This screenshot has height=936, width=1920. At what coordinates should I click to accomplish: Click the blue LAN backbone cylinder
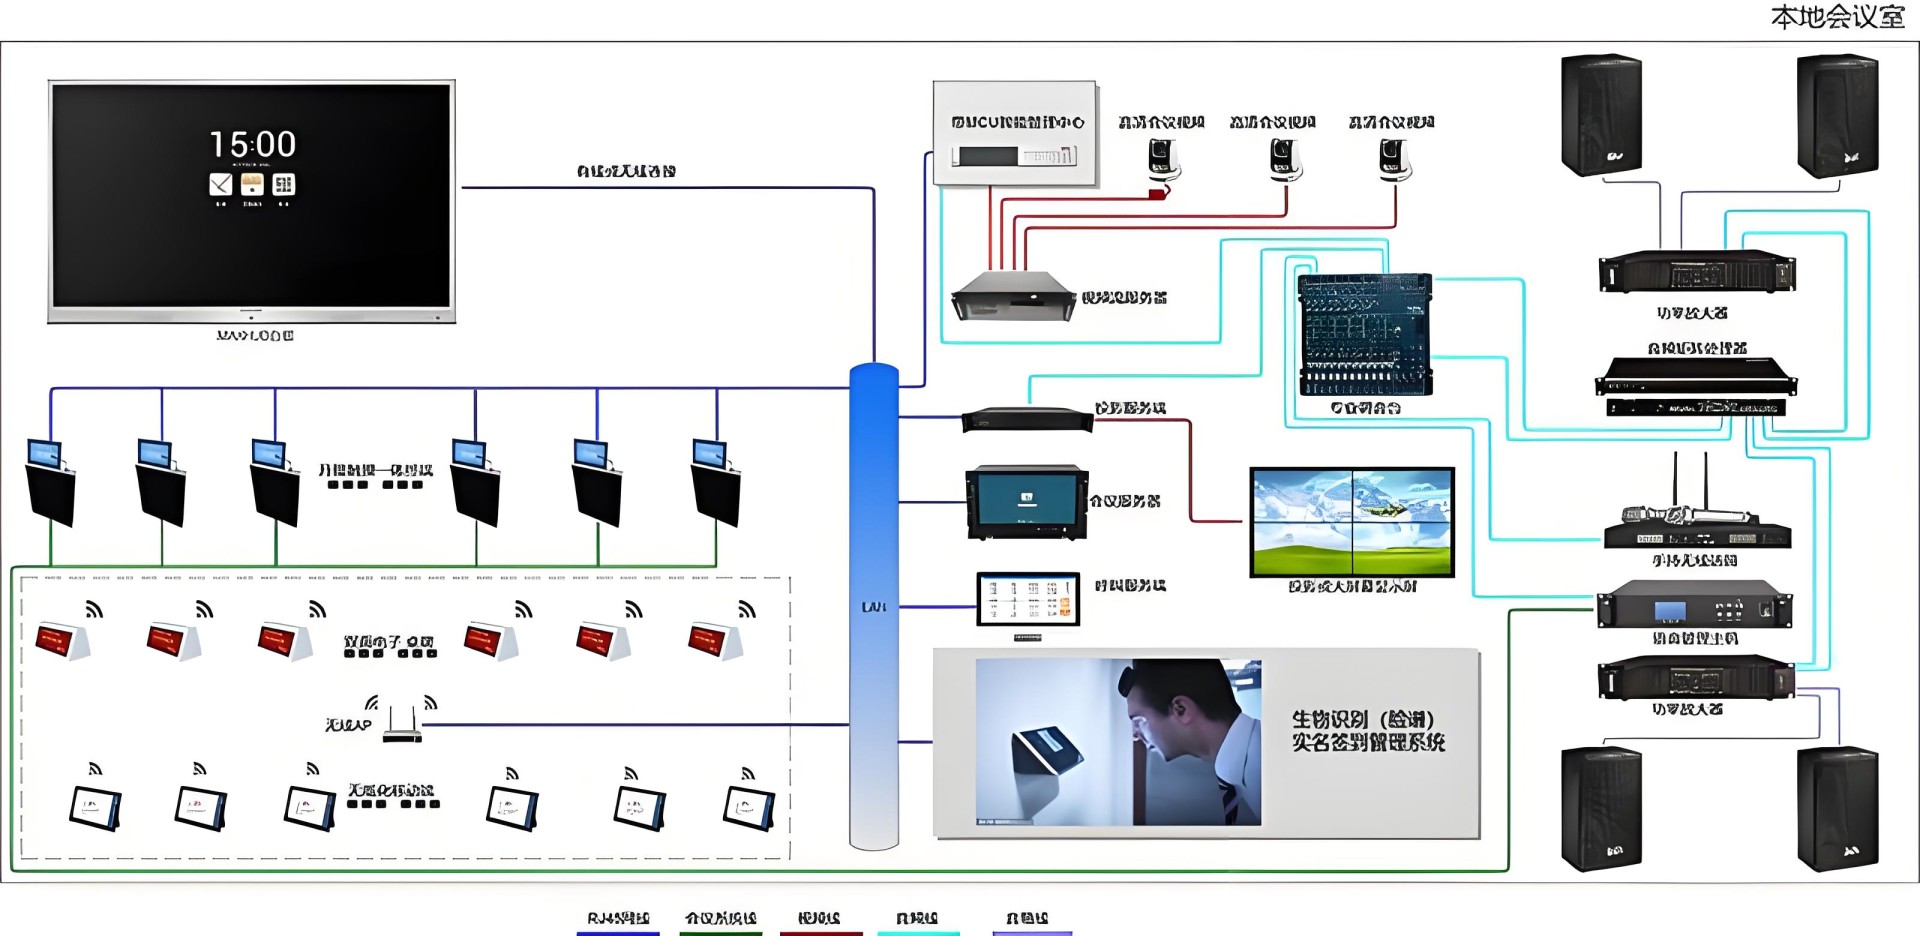pos(874,606)
